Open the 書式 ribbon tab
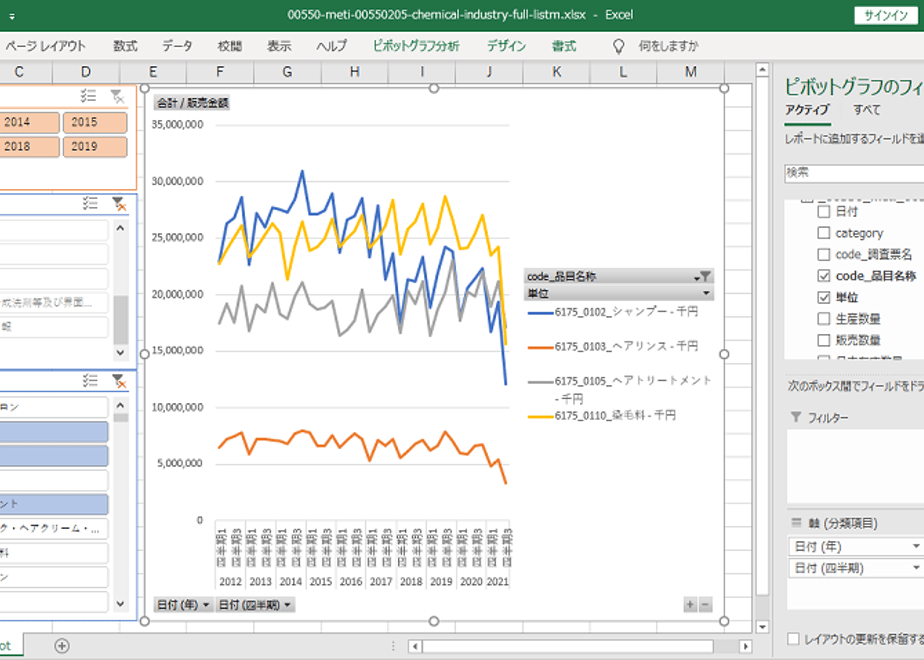924x660 pixels. click(x=563, y=46)
